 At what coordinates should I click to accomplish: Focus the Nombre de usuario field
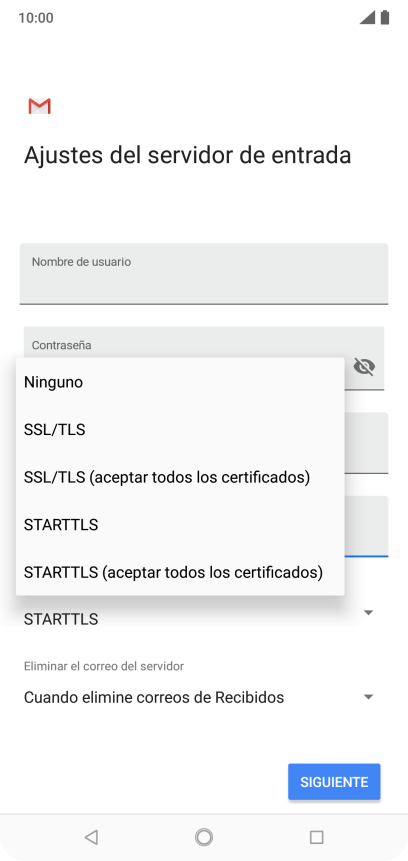[x=204, y=274]
